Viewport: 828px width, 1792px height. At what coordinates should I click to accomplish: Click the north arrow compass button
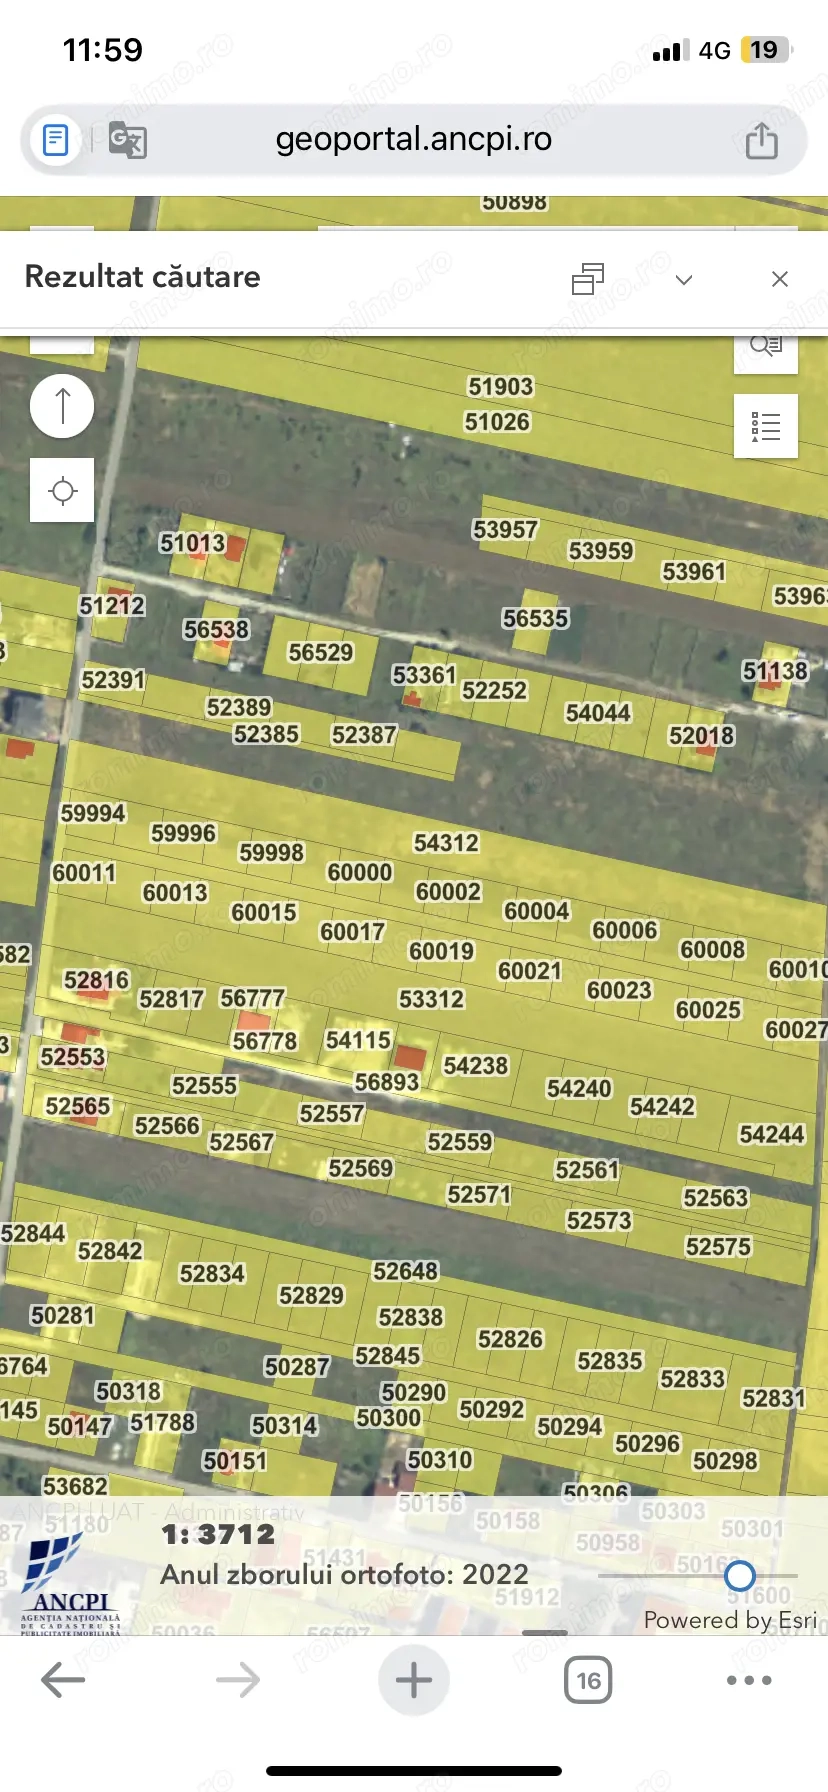click(x=62, y=406)
